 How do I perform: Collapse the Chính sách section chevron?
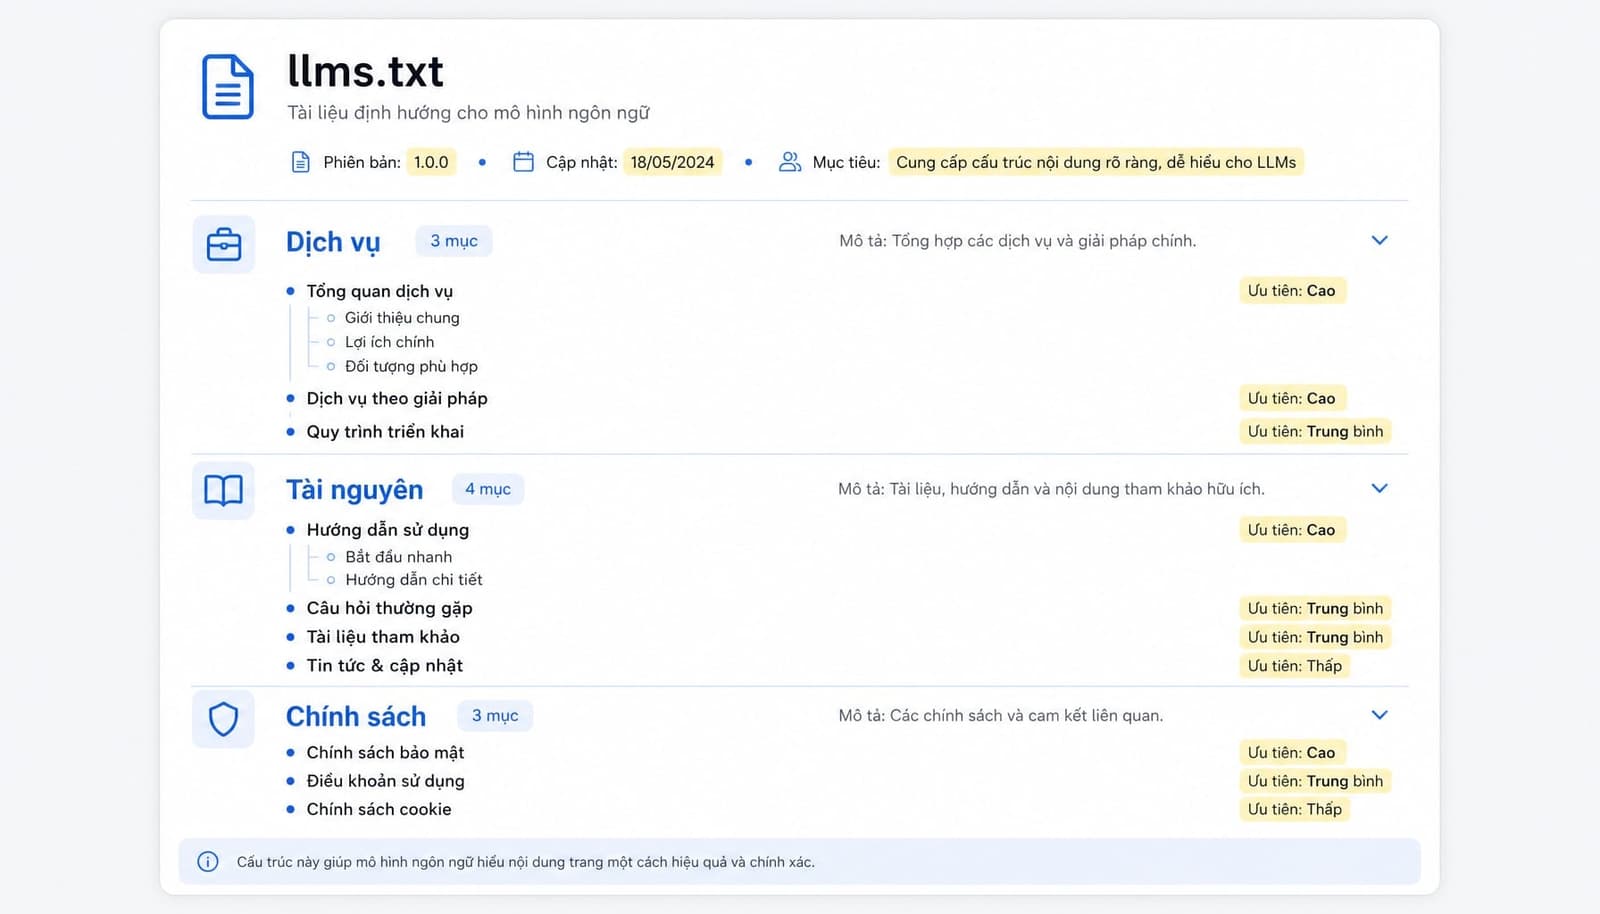pos(1379,715)
